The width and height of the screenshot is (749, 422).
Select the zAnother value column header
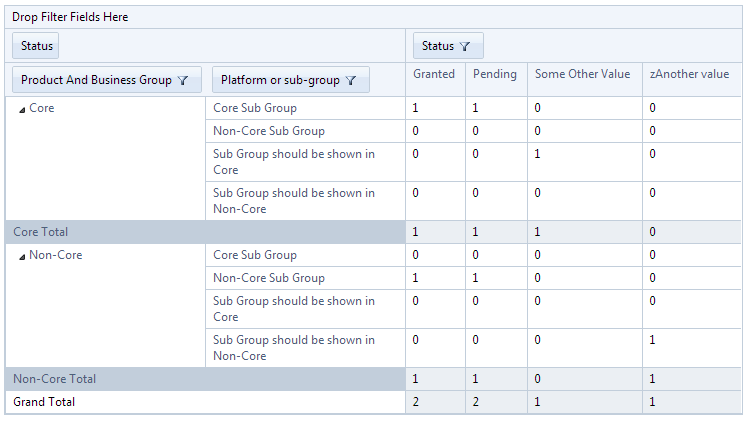point(691,74)
